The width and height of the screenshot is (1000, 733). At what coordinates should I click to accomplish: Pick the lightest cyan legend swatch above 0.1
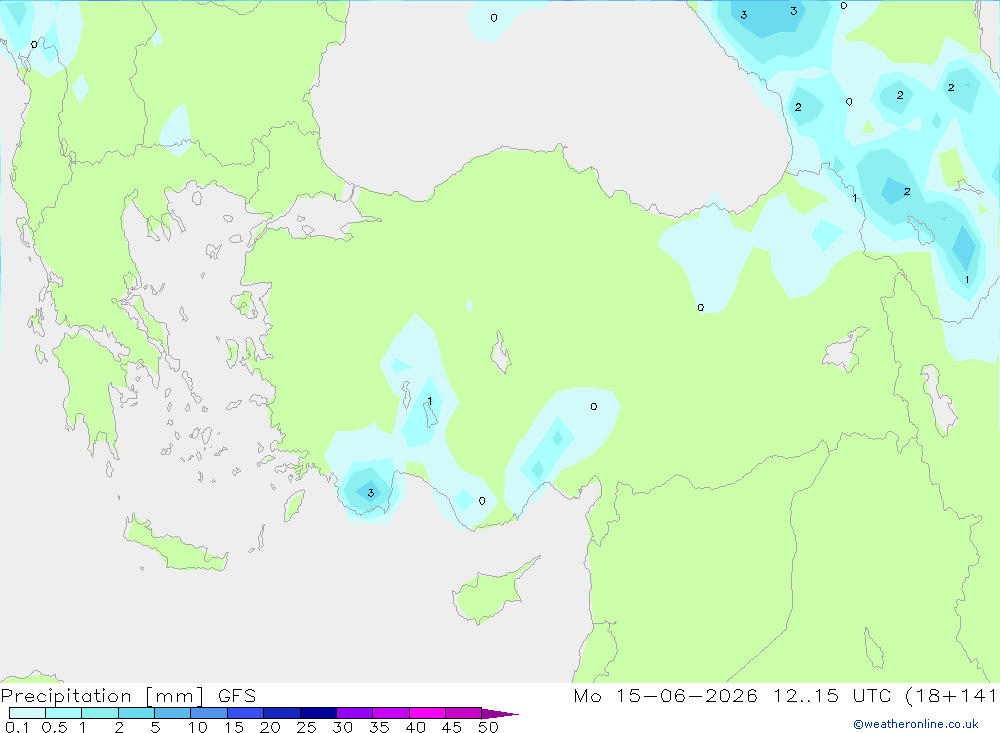pos(27,713)
